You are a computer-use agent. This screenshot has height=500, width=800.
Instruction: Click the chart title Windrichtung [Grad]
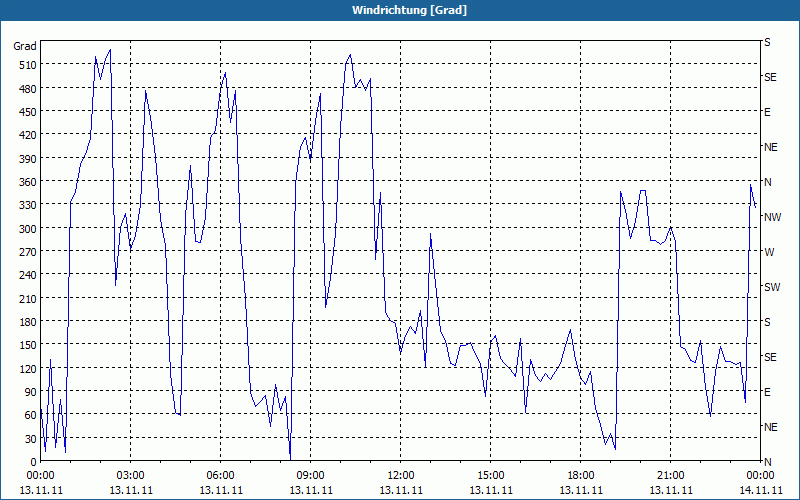tap(409, 10)
